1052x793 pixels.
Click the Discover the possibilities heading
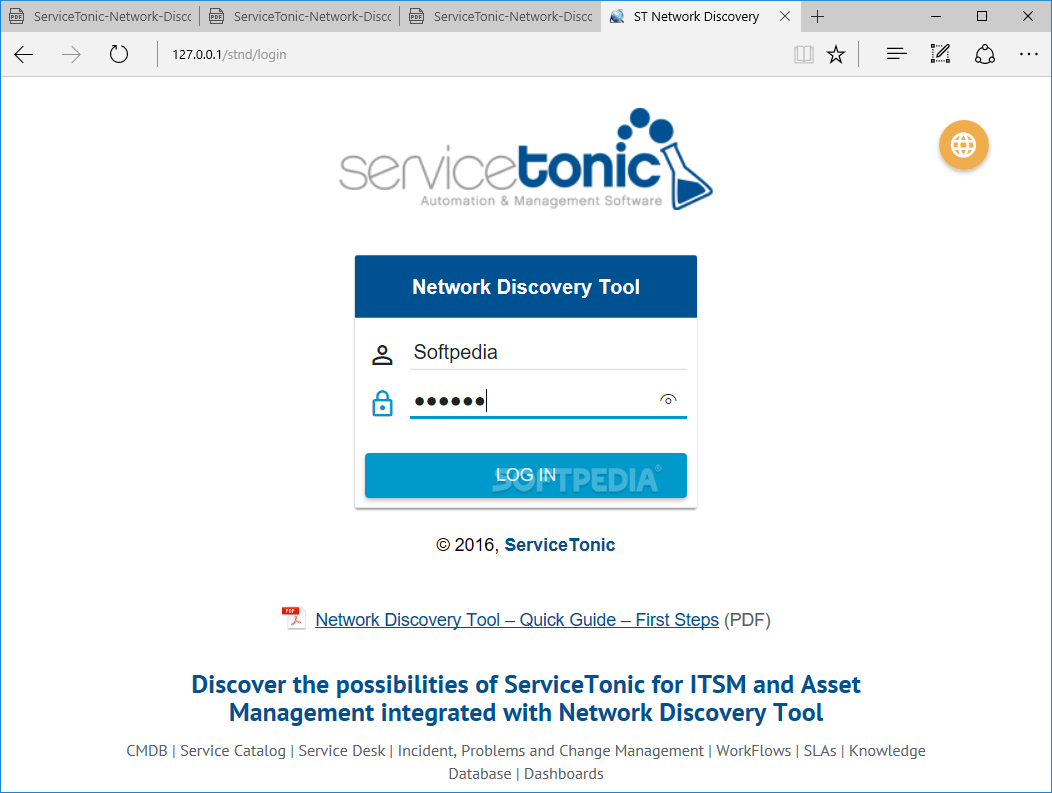[x=526, y=698]
